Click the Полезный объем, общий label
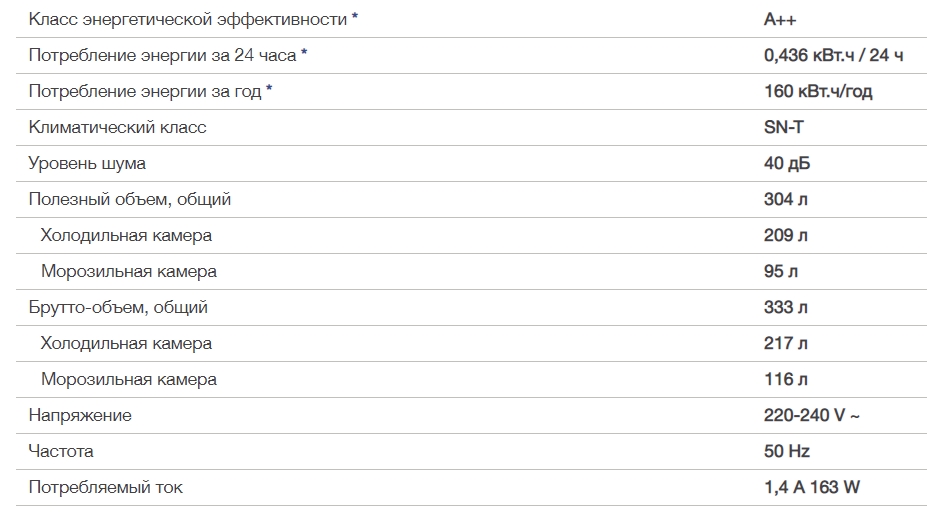927x519 pixels. coord(129,200)
